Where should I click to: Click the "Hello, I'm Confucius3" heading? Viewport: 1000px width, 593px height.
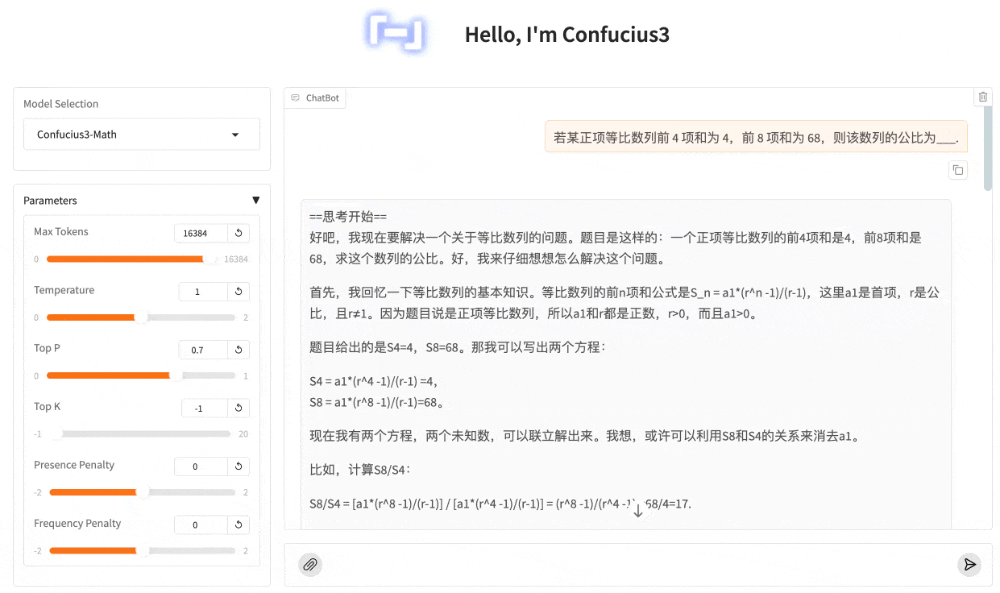567,34
